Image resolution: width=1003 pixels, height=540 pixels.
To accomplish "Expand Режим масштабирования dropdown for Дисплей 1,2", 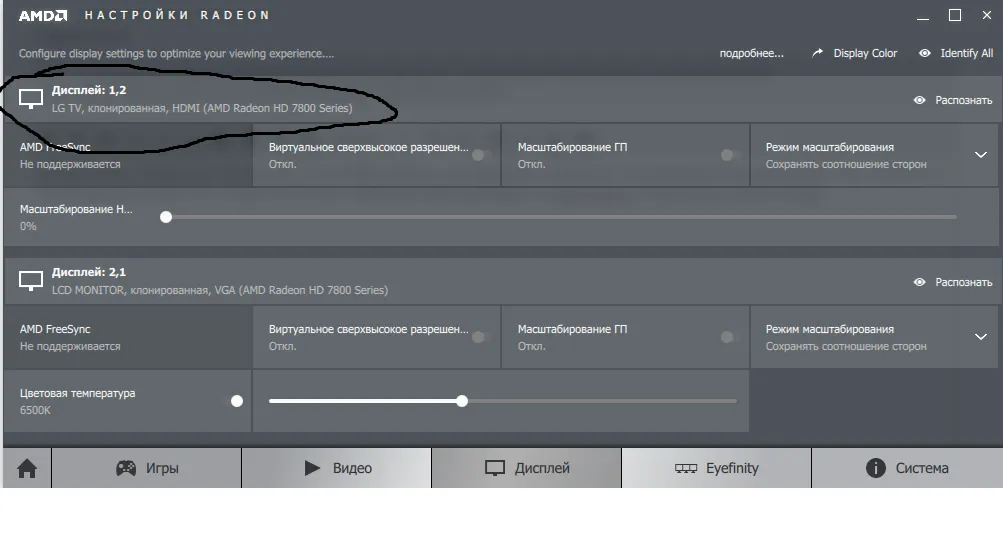I will (981, 155).
